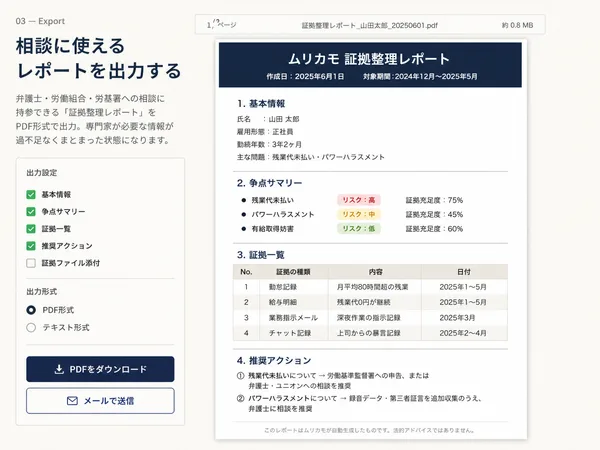This screenshot has width=600, height=450.
Task: Click the リスク：中 badge
Action: click(359, 214)
